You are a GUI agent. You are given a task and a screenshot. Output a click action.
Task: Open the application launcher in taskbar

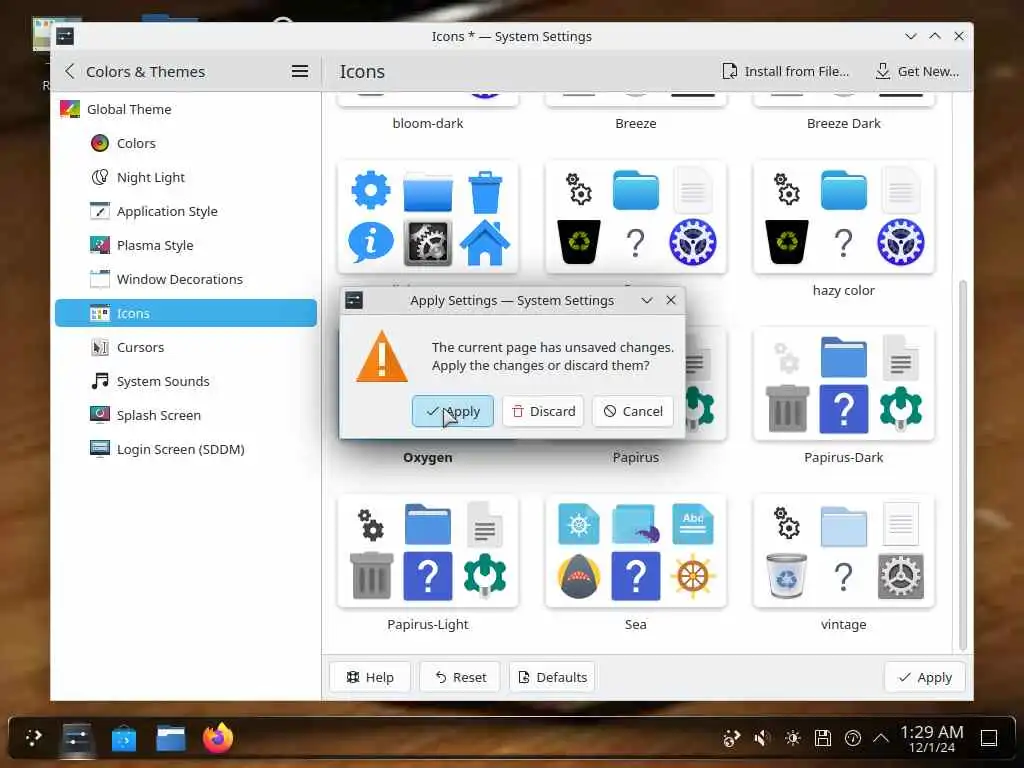pyautogui.click(x=34, y=739)
